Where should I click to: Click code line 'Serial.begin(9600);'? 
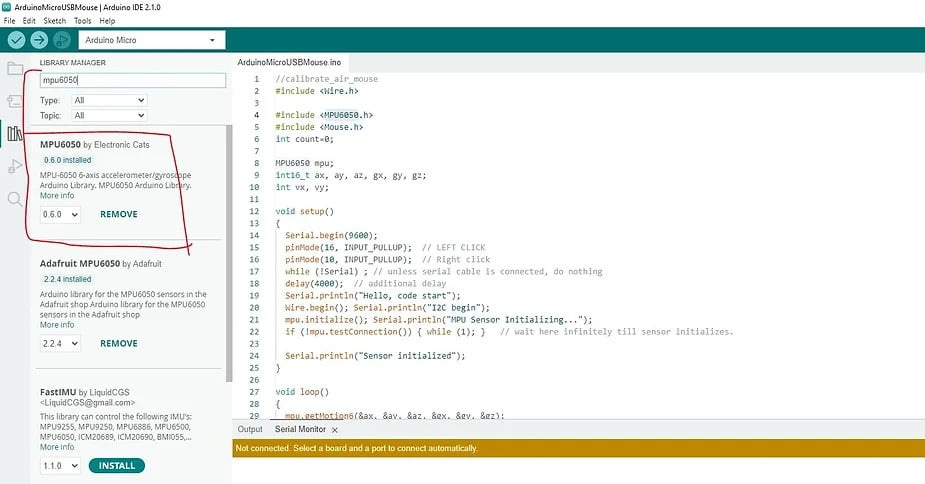pyautogui.click(x=331, y=236)
